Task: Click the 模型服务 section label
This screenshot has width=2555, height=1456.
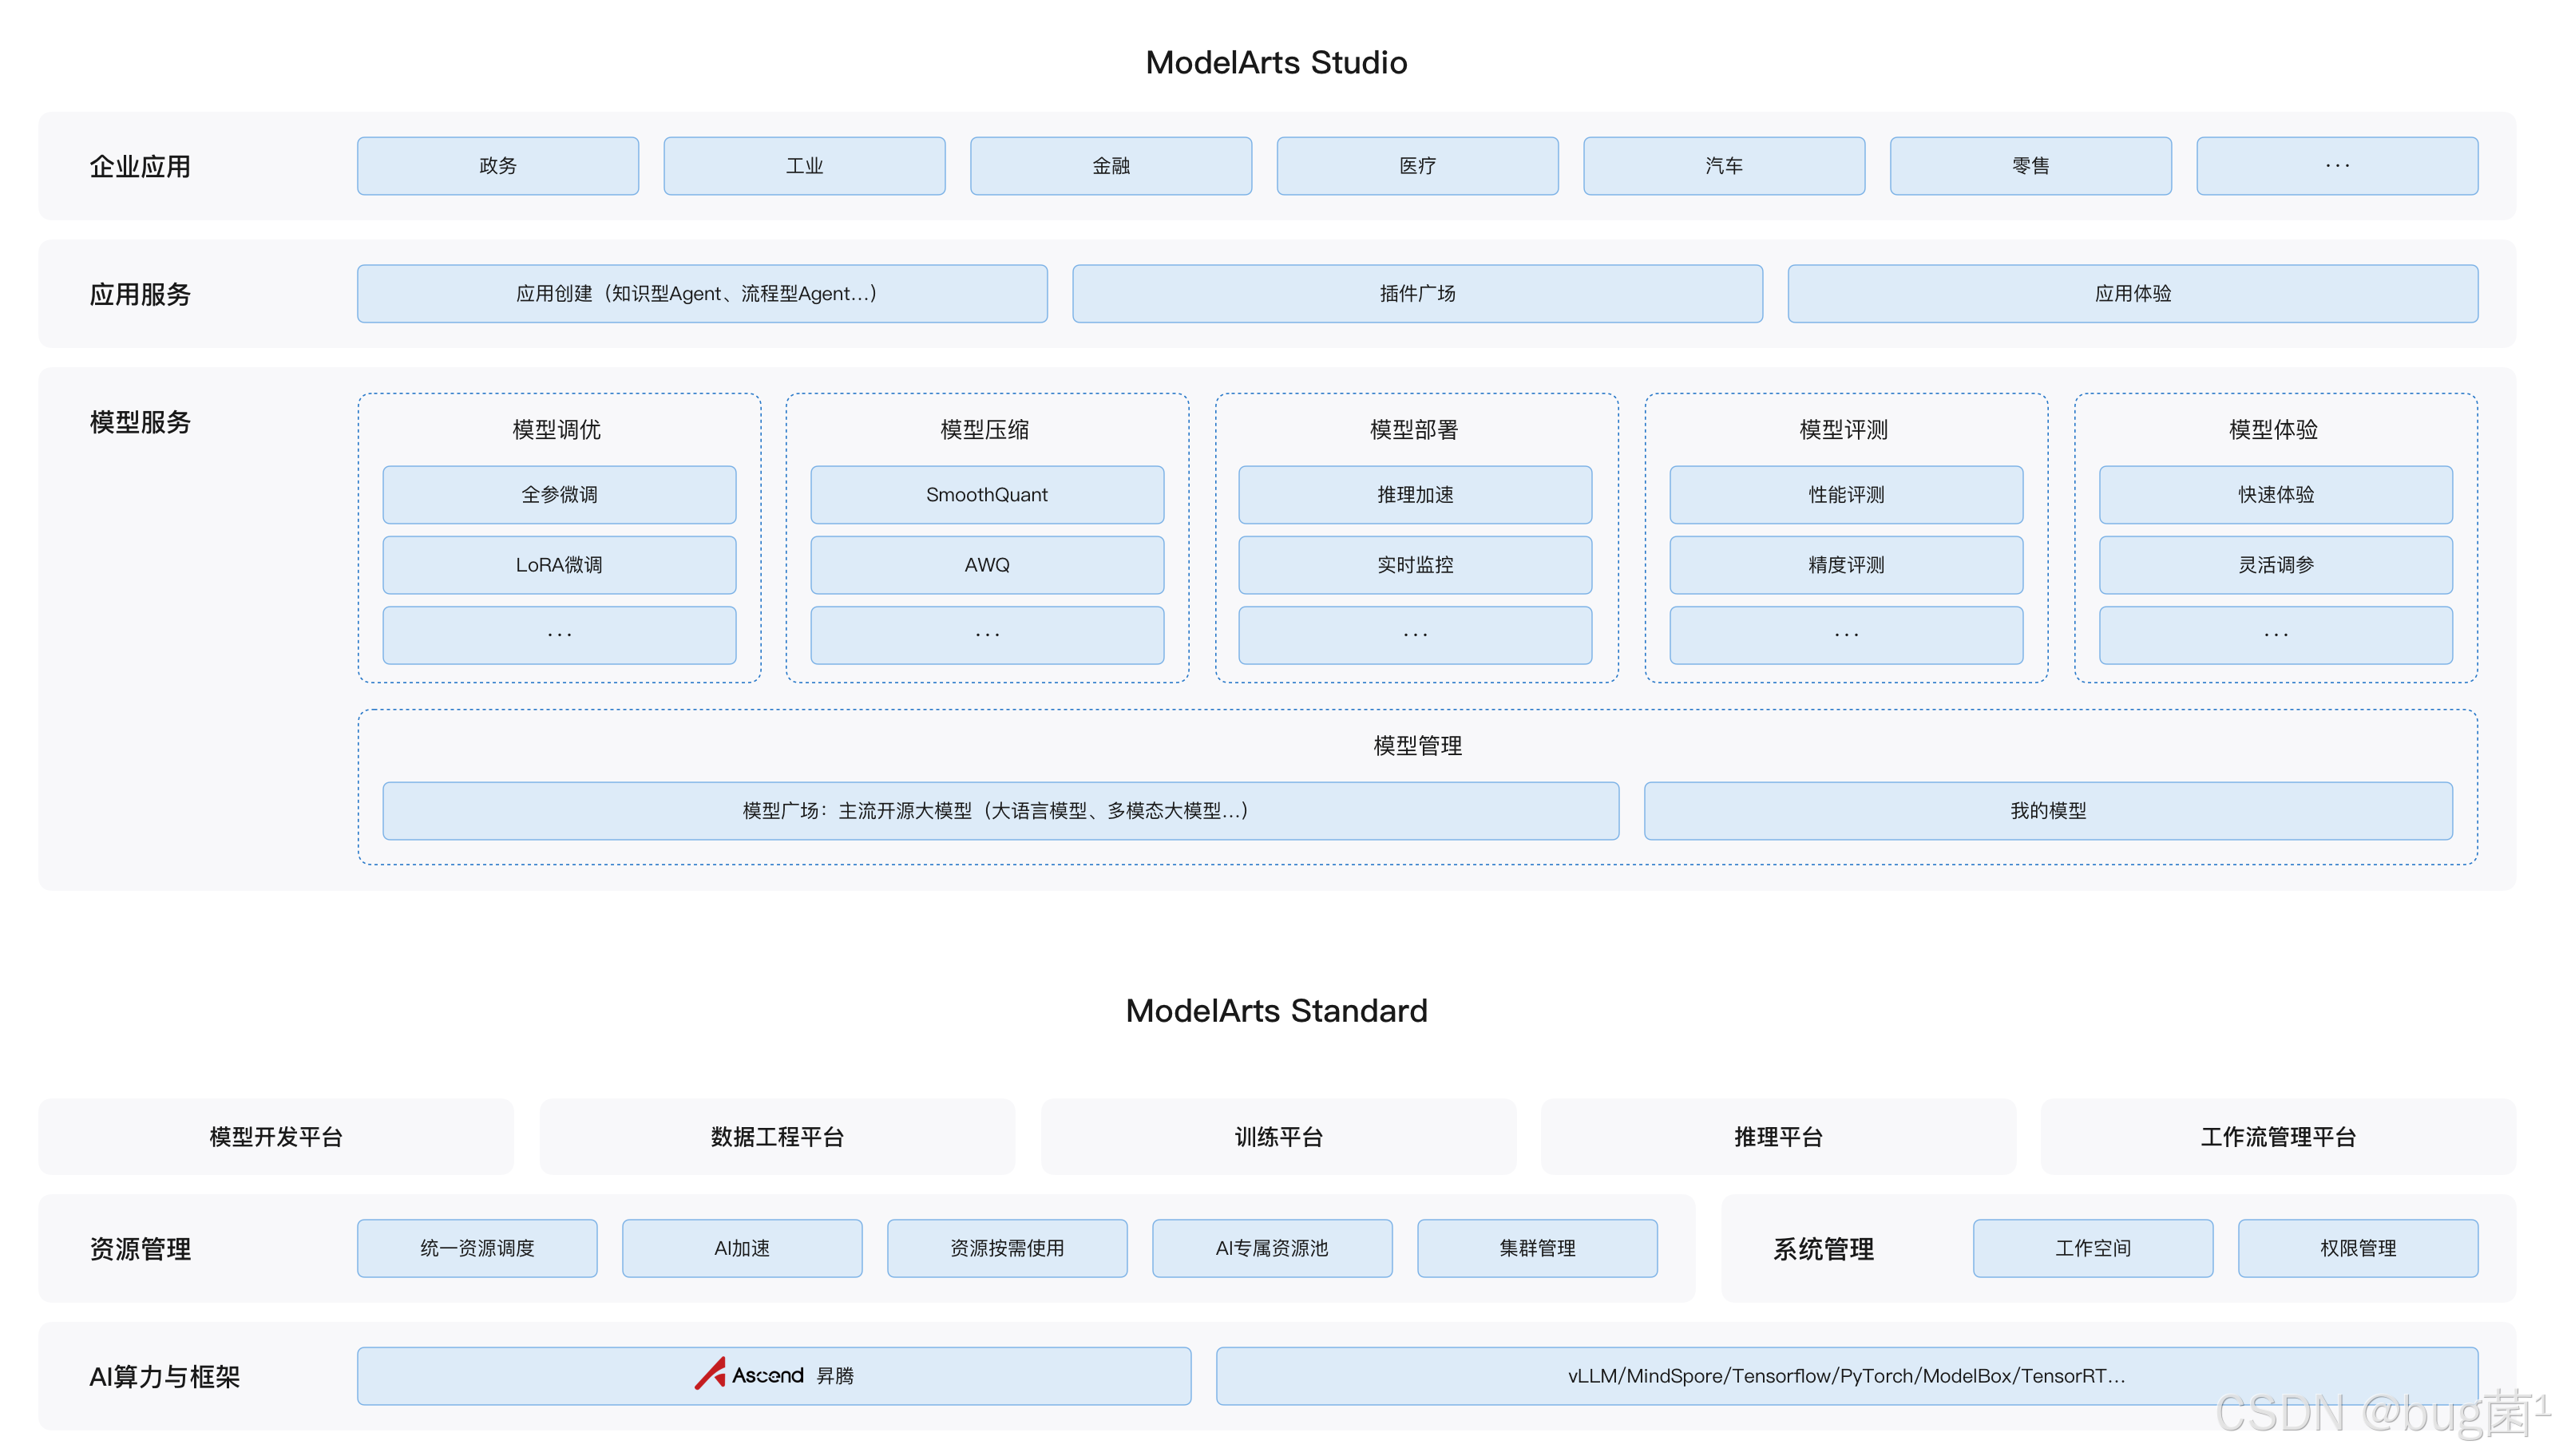Action: point(140,422)
